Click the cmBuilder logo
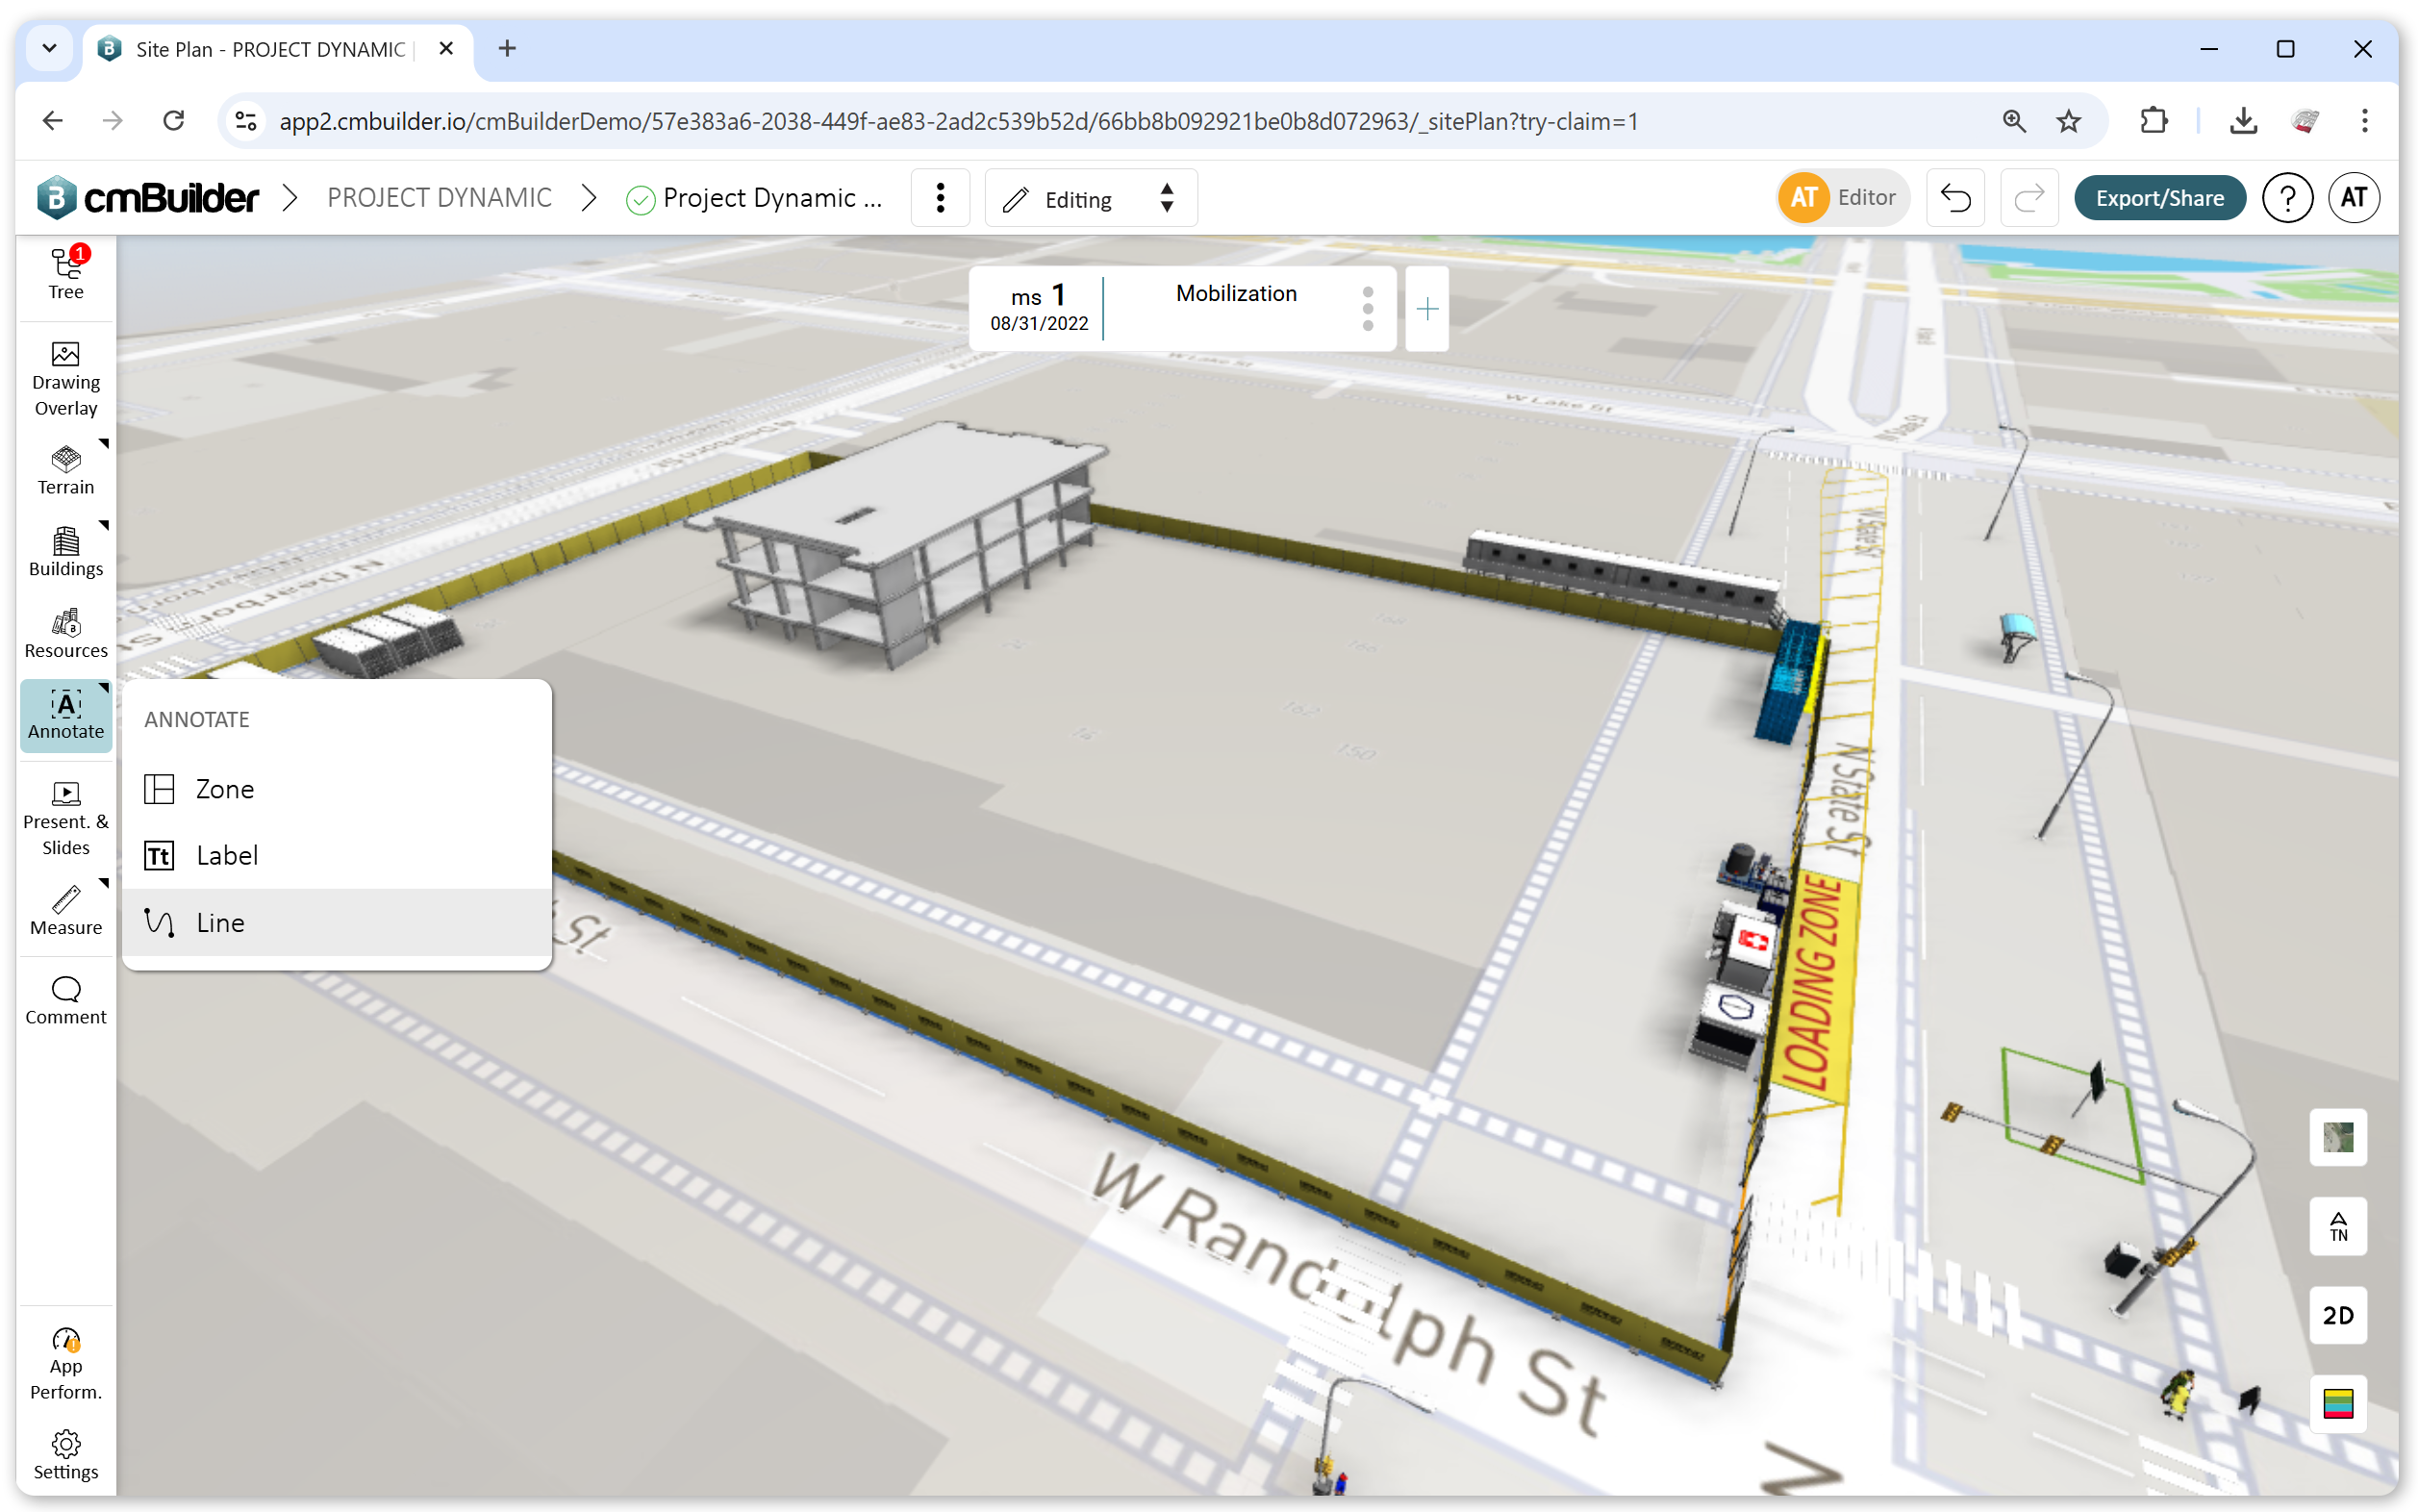2418x1512 pixels. pyautogui.click(x=148, y=198)
